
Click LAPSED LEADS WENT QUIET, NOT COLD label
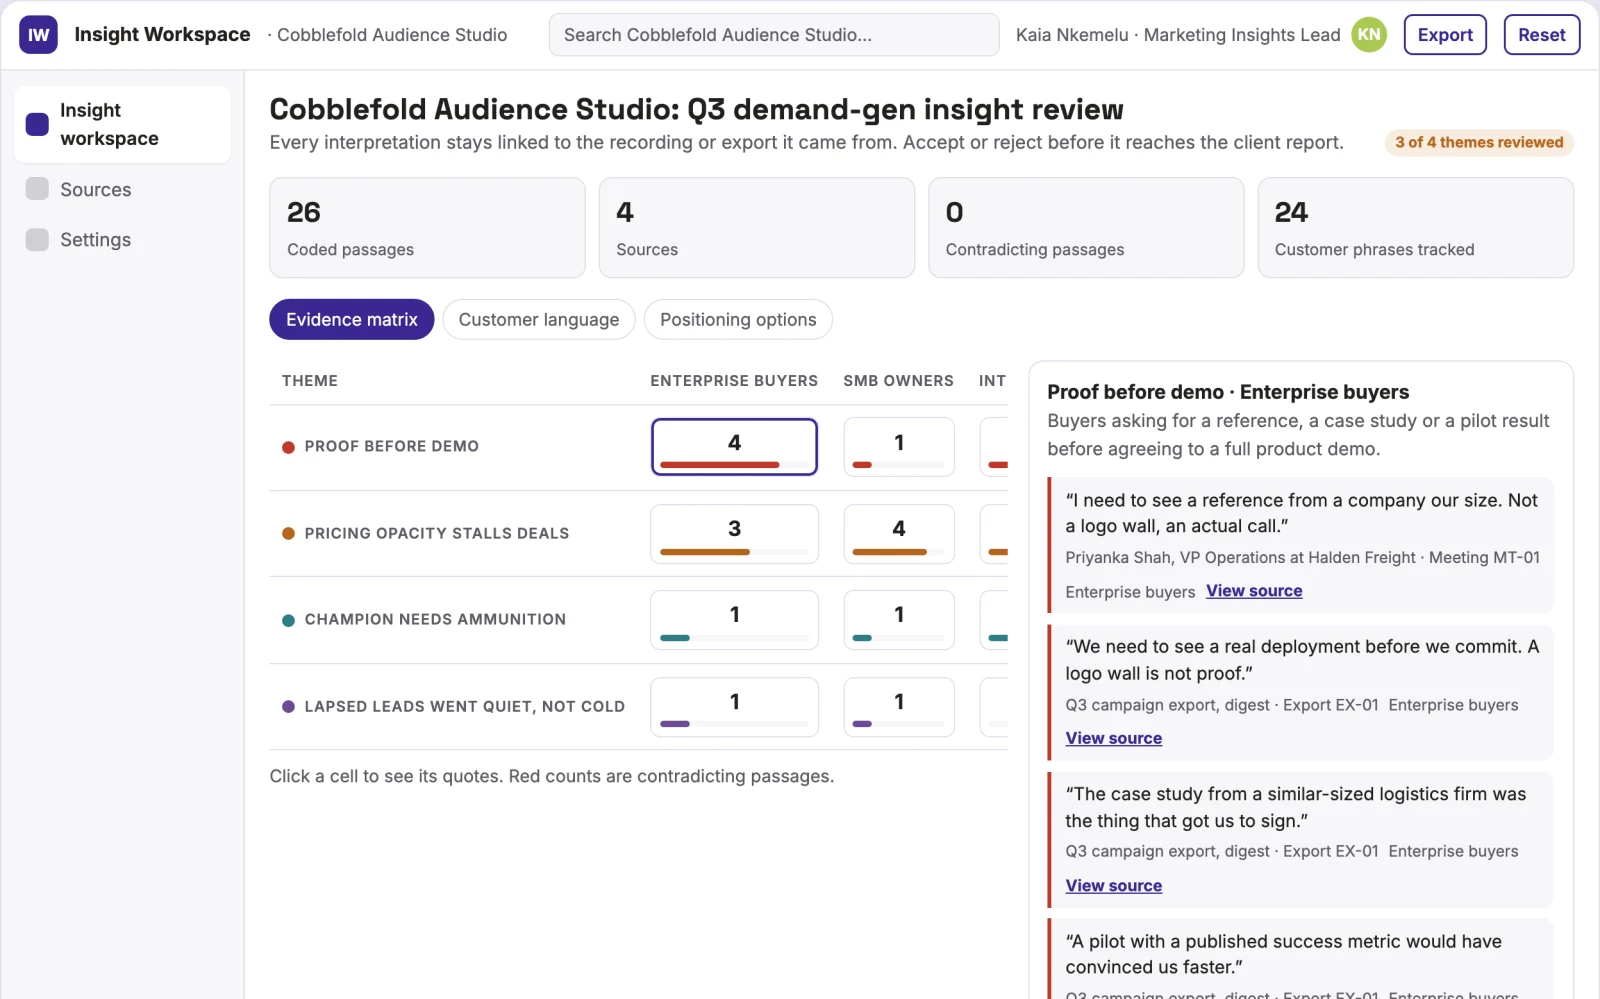[x=464, y=707]
